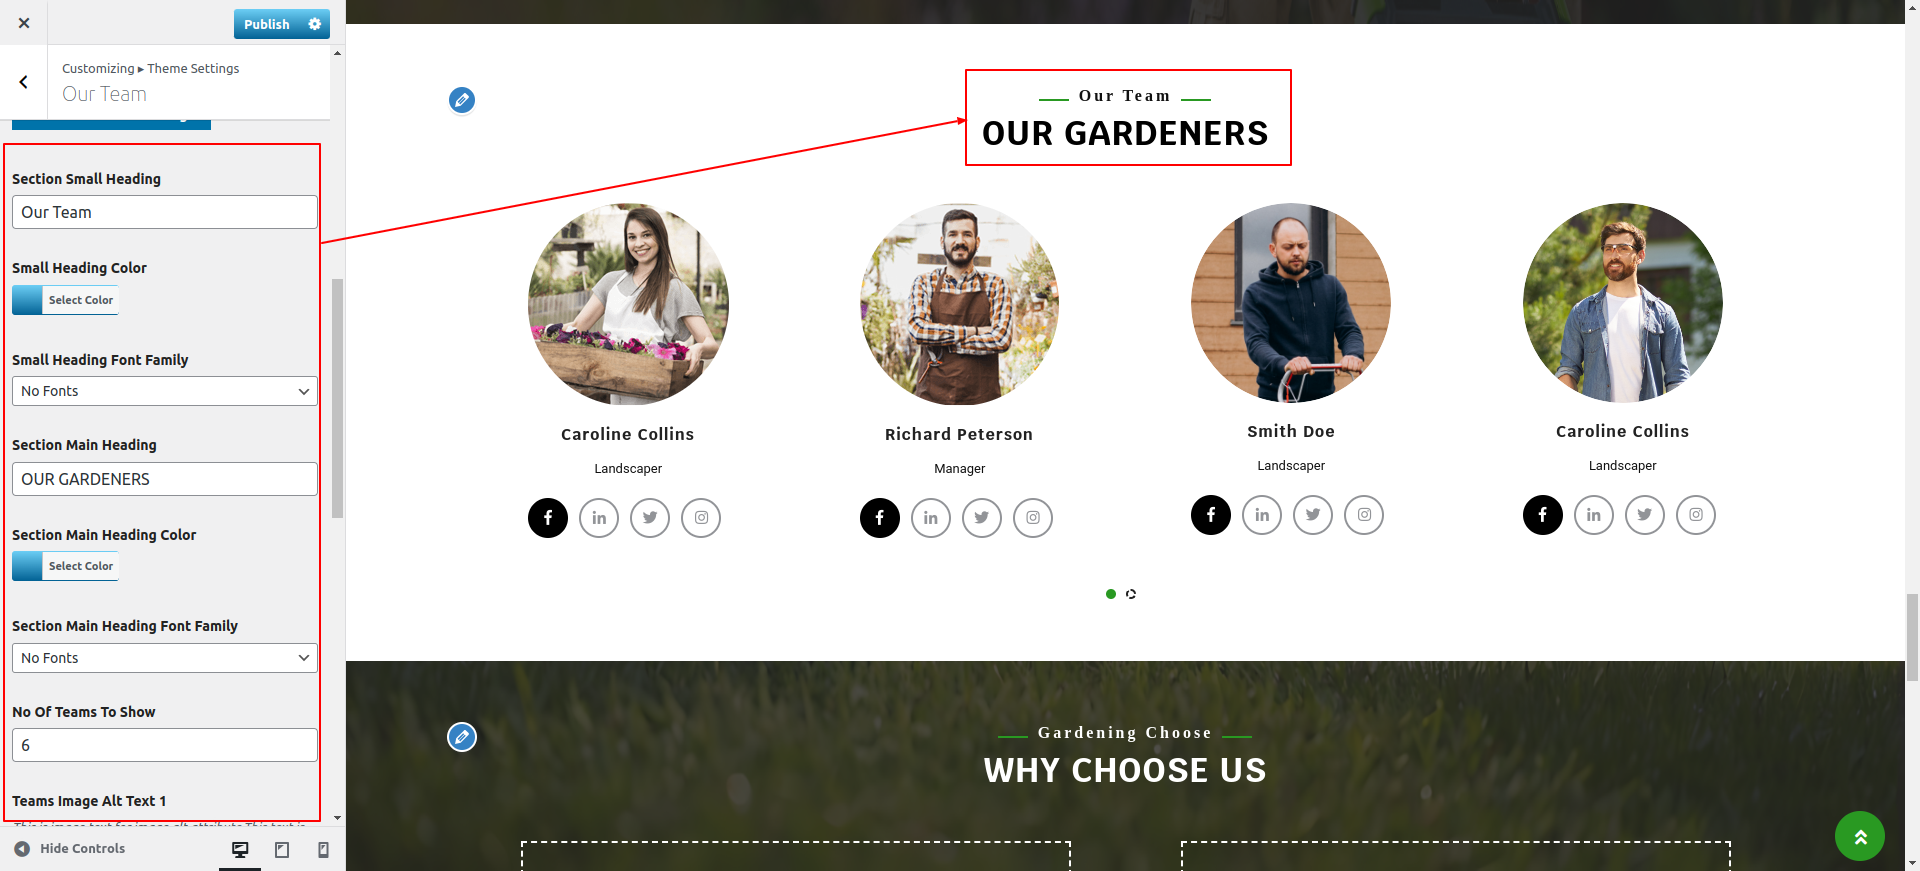Image resolution: width=1920 pixels, height=871 pixels.
Task: Go to second carousel slide dot
Action: coord(1131,594)
